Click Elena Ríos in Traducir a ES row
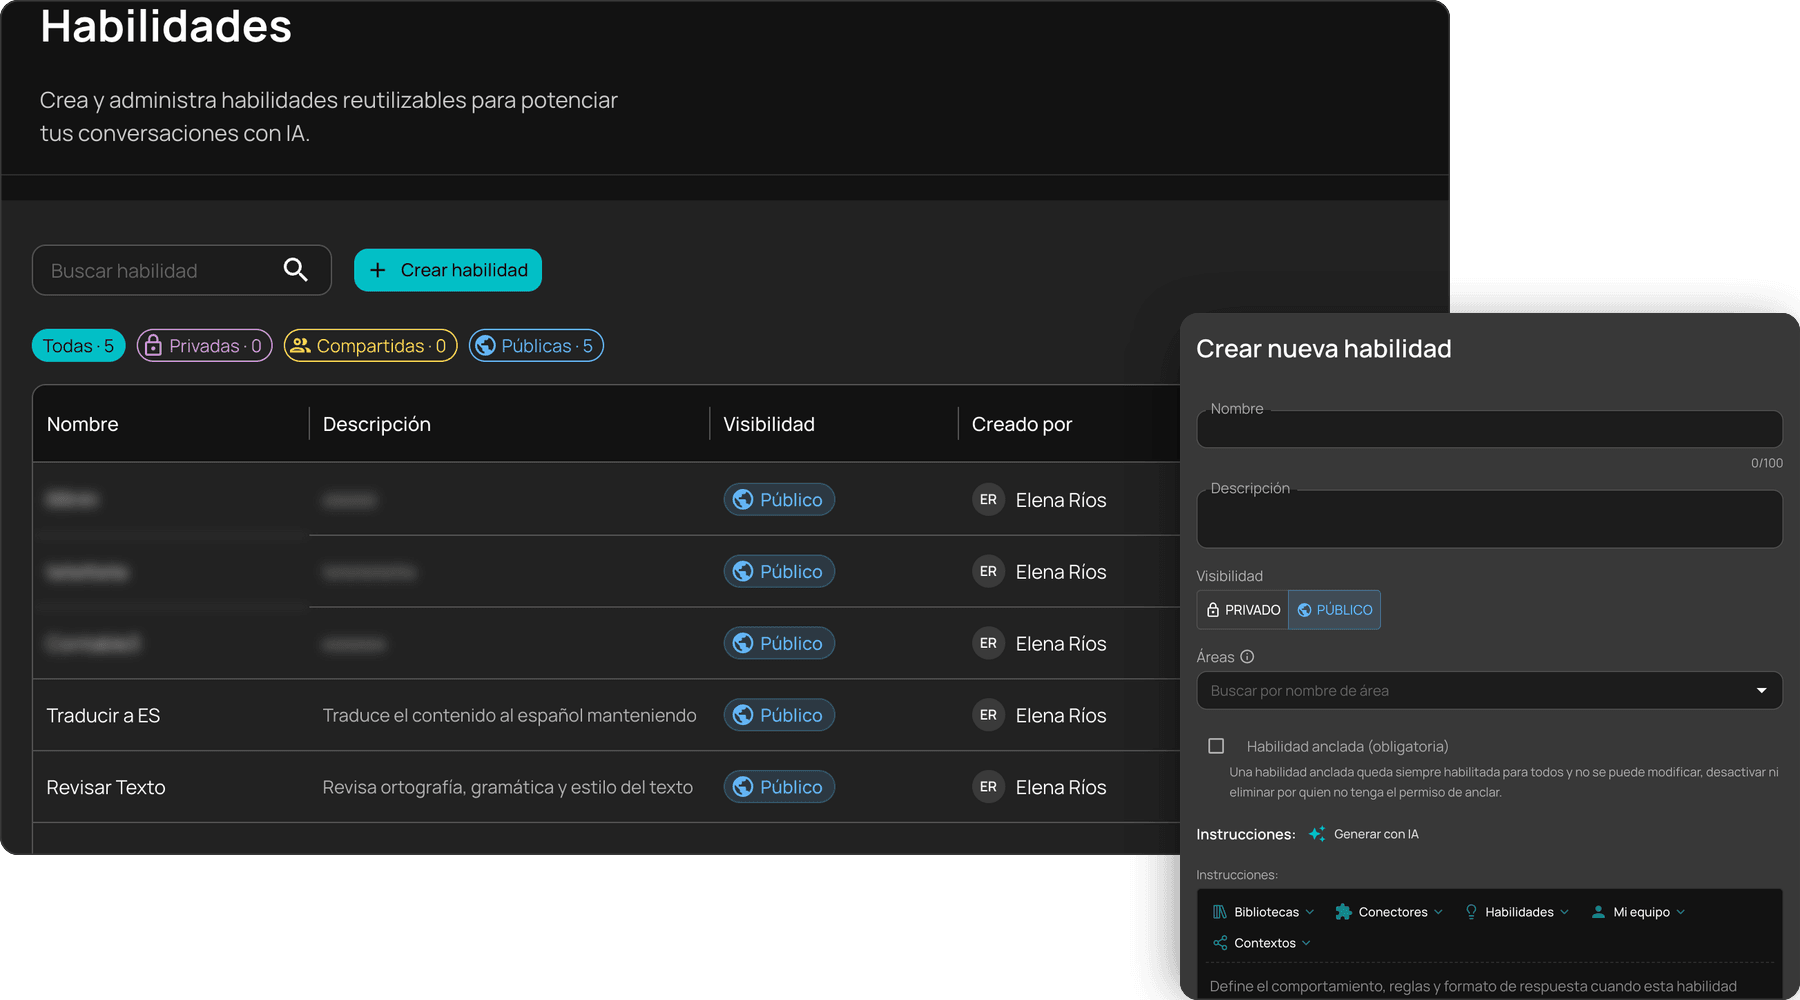This screenshot has width=1800, height=1000. [1061, 716]
